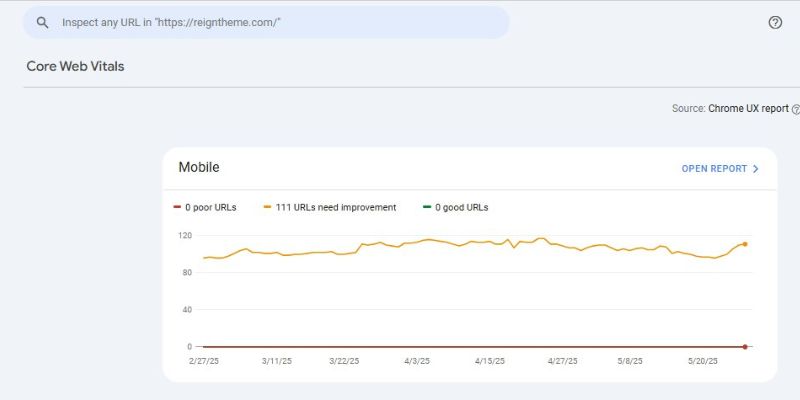800x400 pixels.
Task: Follow the Chrome UX report source link
Action: [748, 108]
